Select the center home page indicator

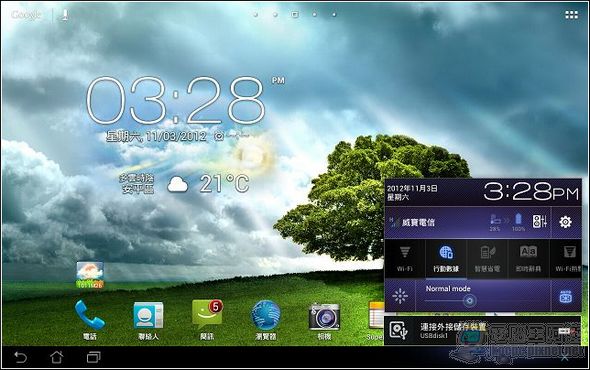[x=295, y=15]
